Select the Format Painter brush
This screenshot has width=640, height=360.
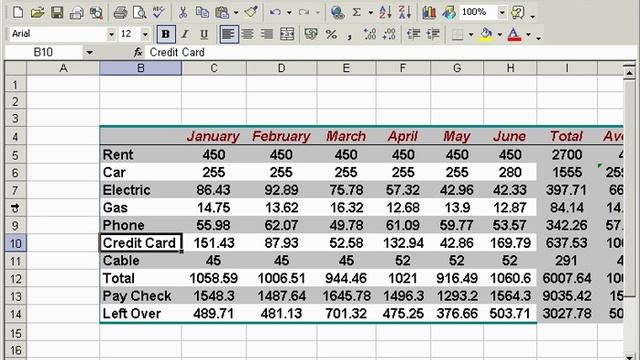251,12
